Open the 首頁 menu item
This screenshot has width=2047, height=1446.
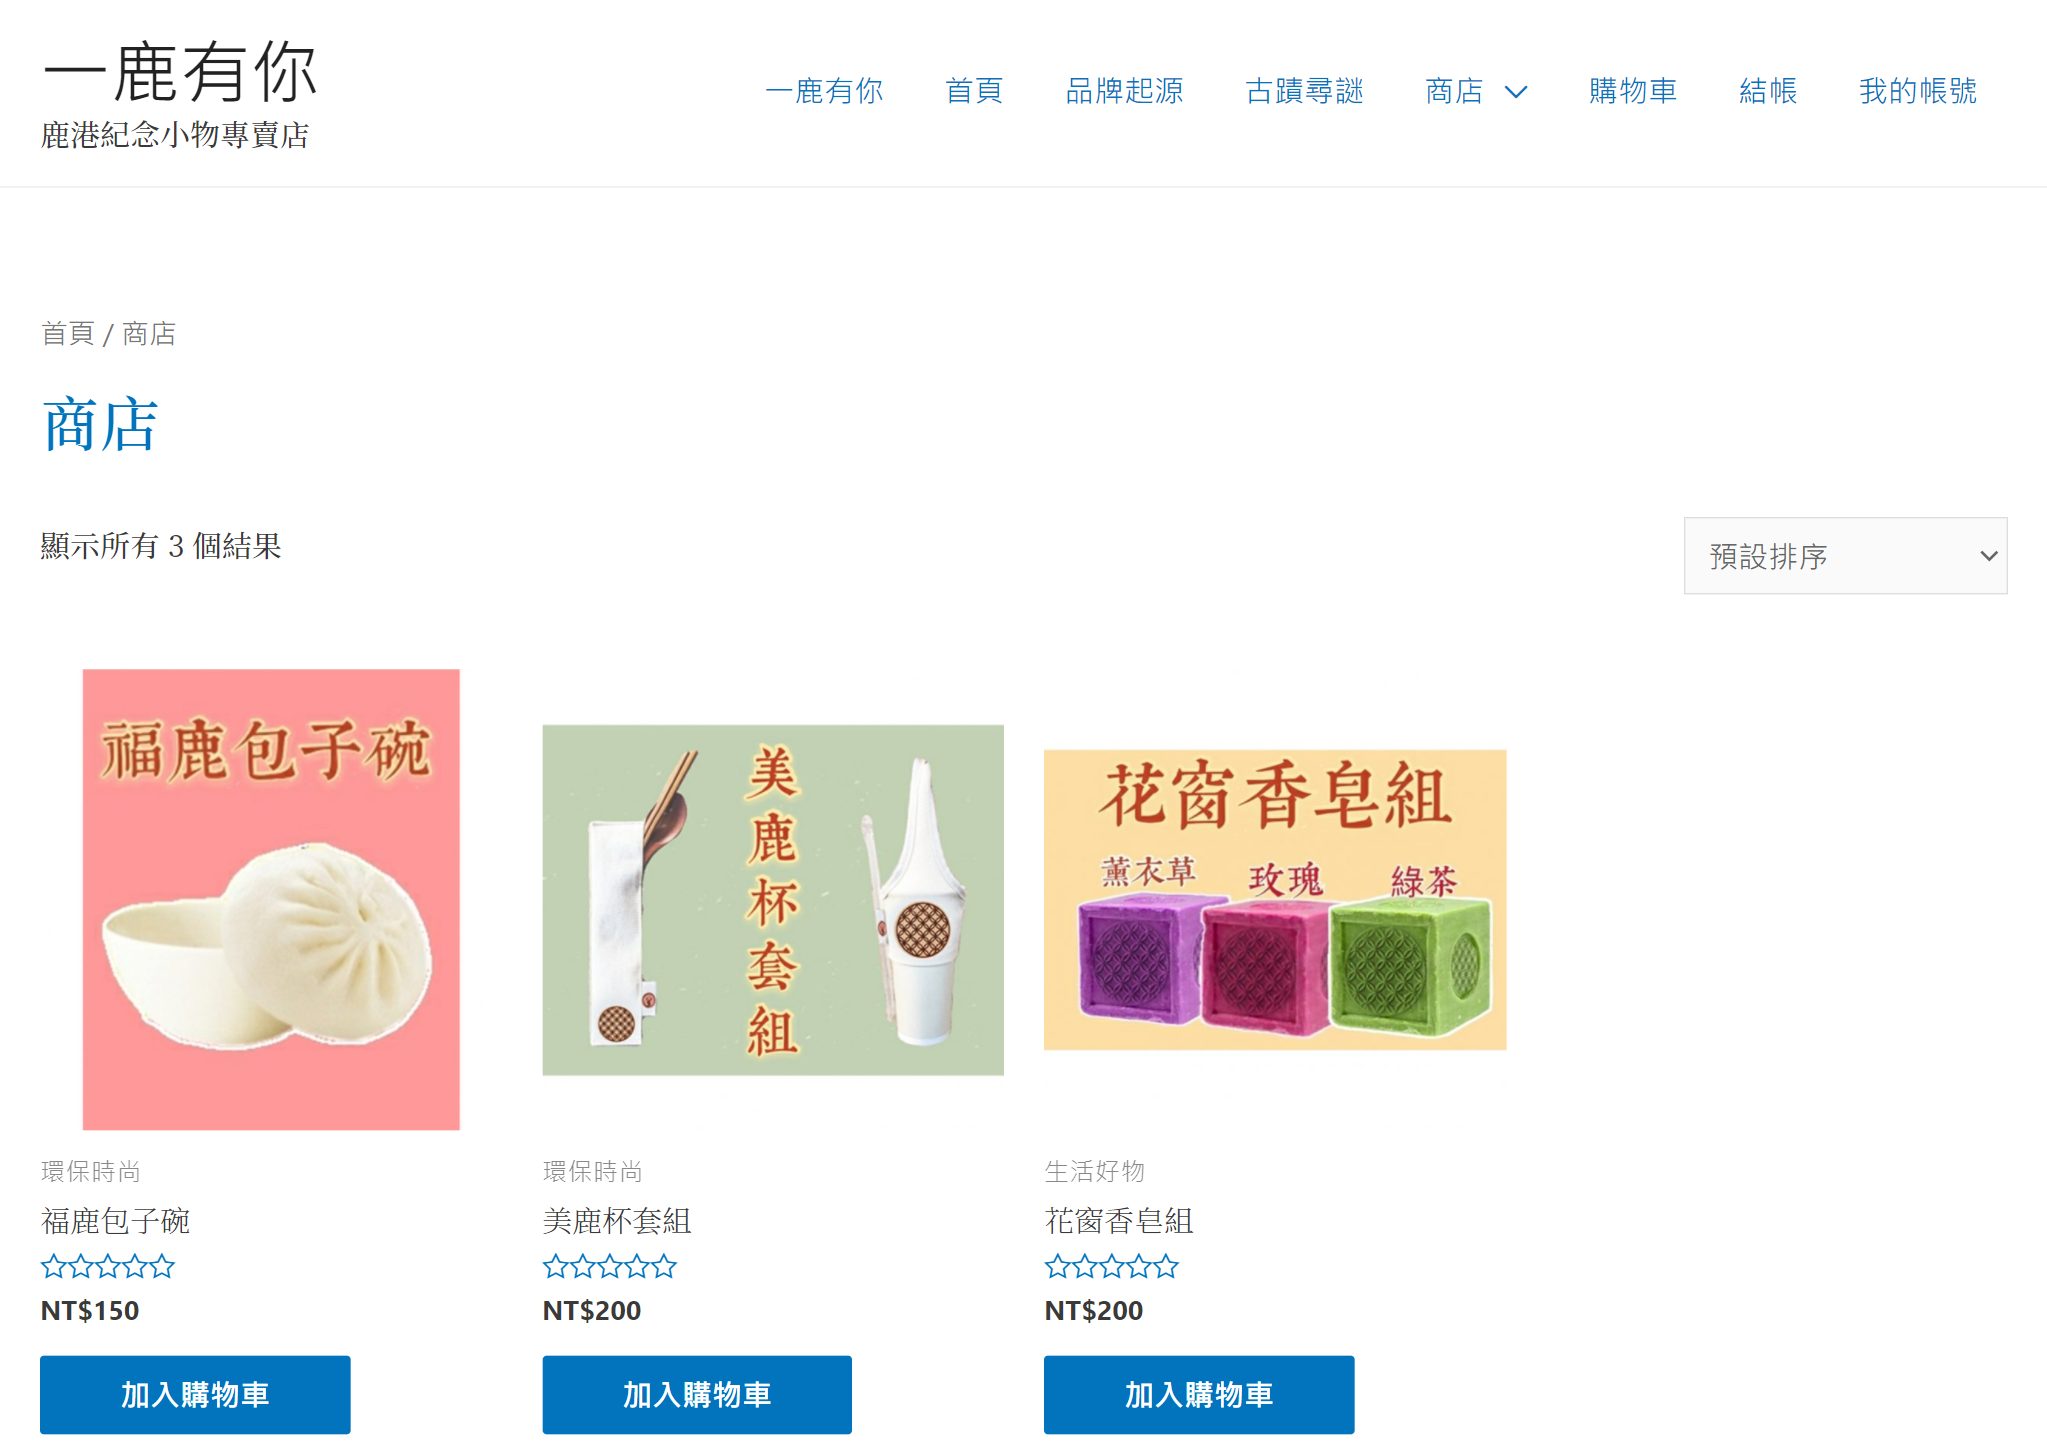pyautogui.click(x=974, y=91)
